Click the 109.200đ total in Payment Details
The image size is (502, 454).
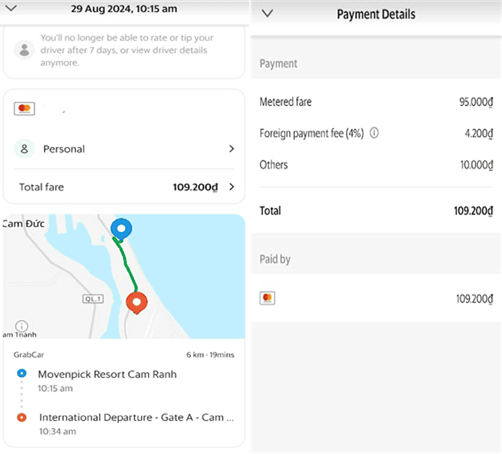[x=473, y=211]
